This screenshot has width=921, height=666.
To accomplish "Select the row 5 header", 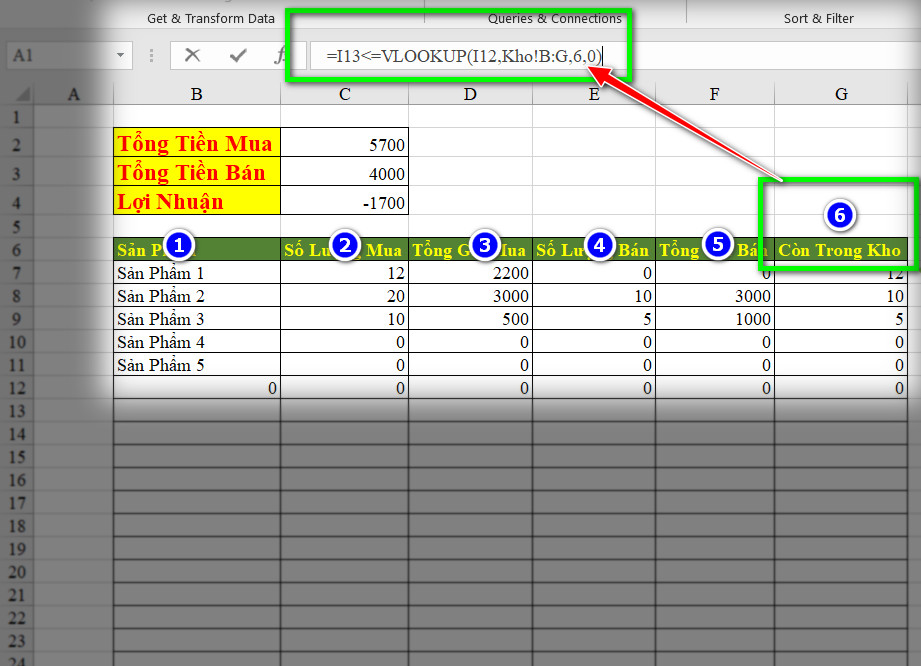I will coord(16,227).
